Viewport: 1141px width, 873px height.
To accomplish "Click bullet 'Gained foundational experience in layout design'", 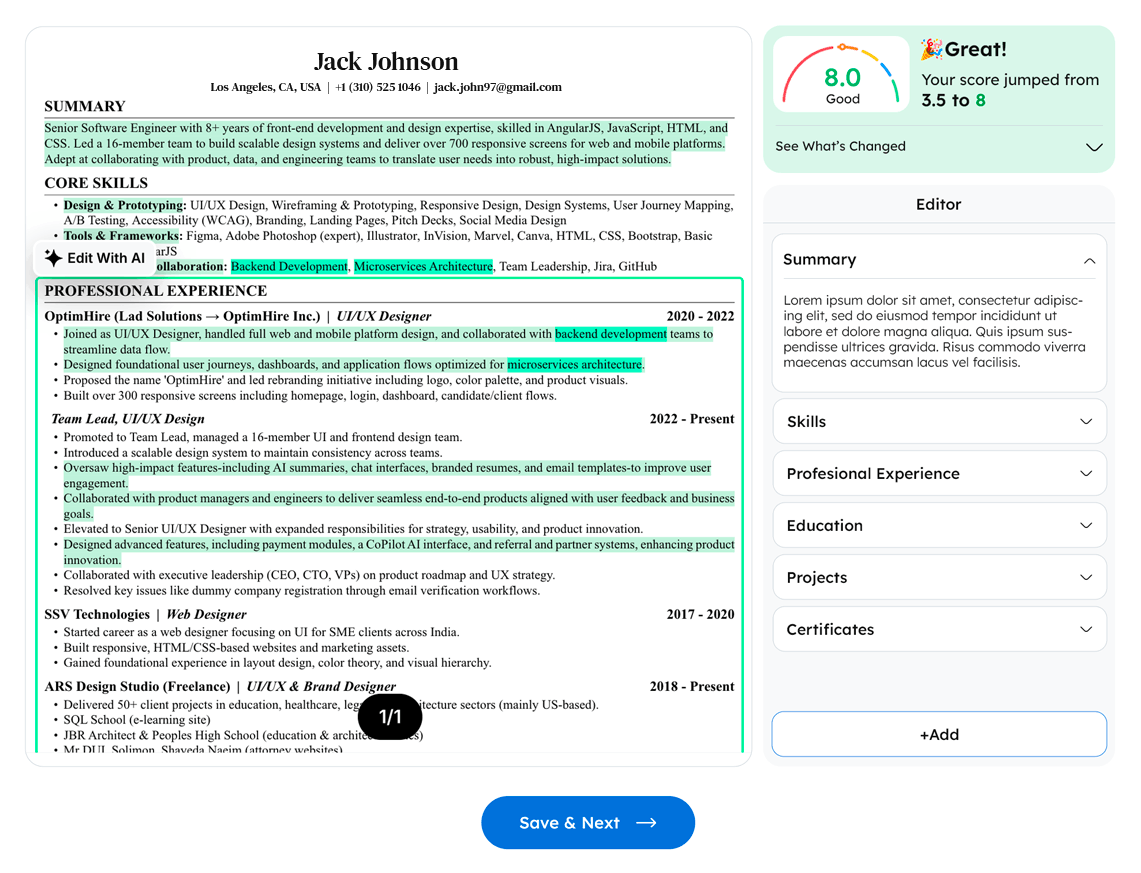I will 277,663.
